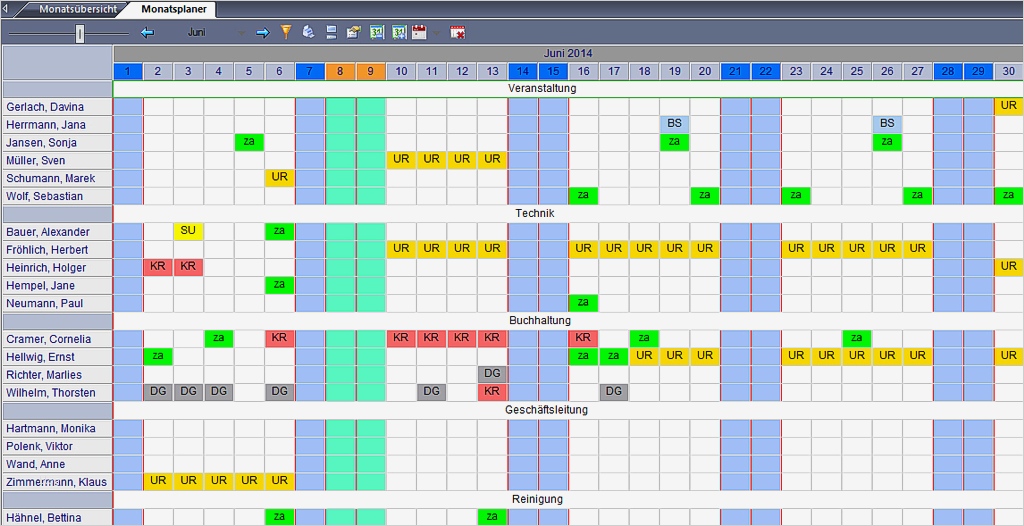Select employee Fröhlich, Herbert

[57, 250]
